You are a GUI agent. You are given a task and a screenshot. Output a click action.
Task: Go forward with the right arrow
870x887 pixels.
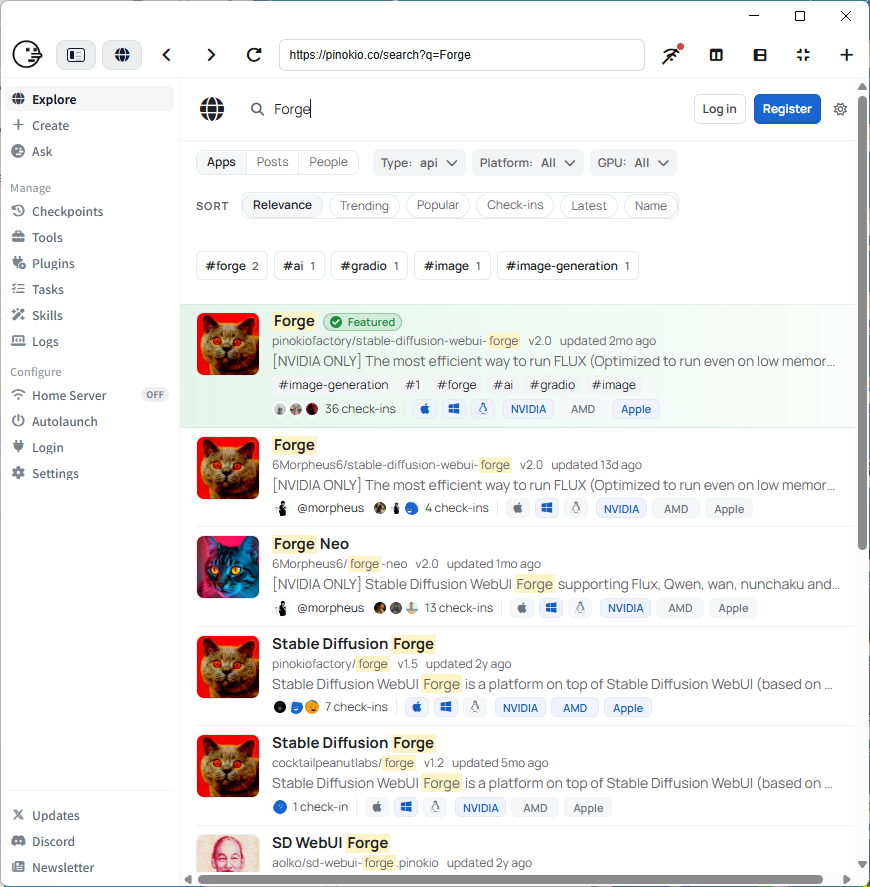pyautogui.click(x=211, y=55)
